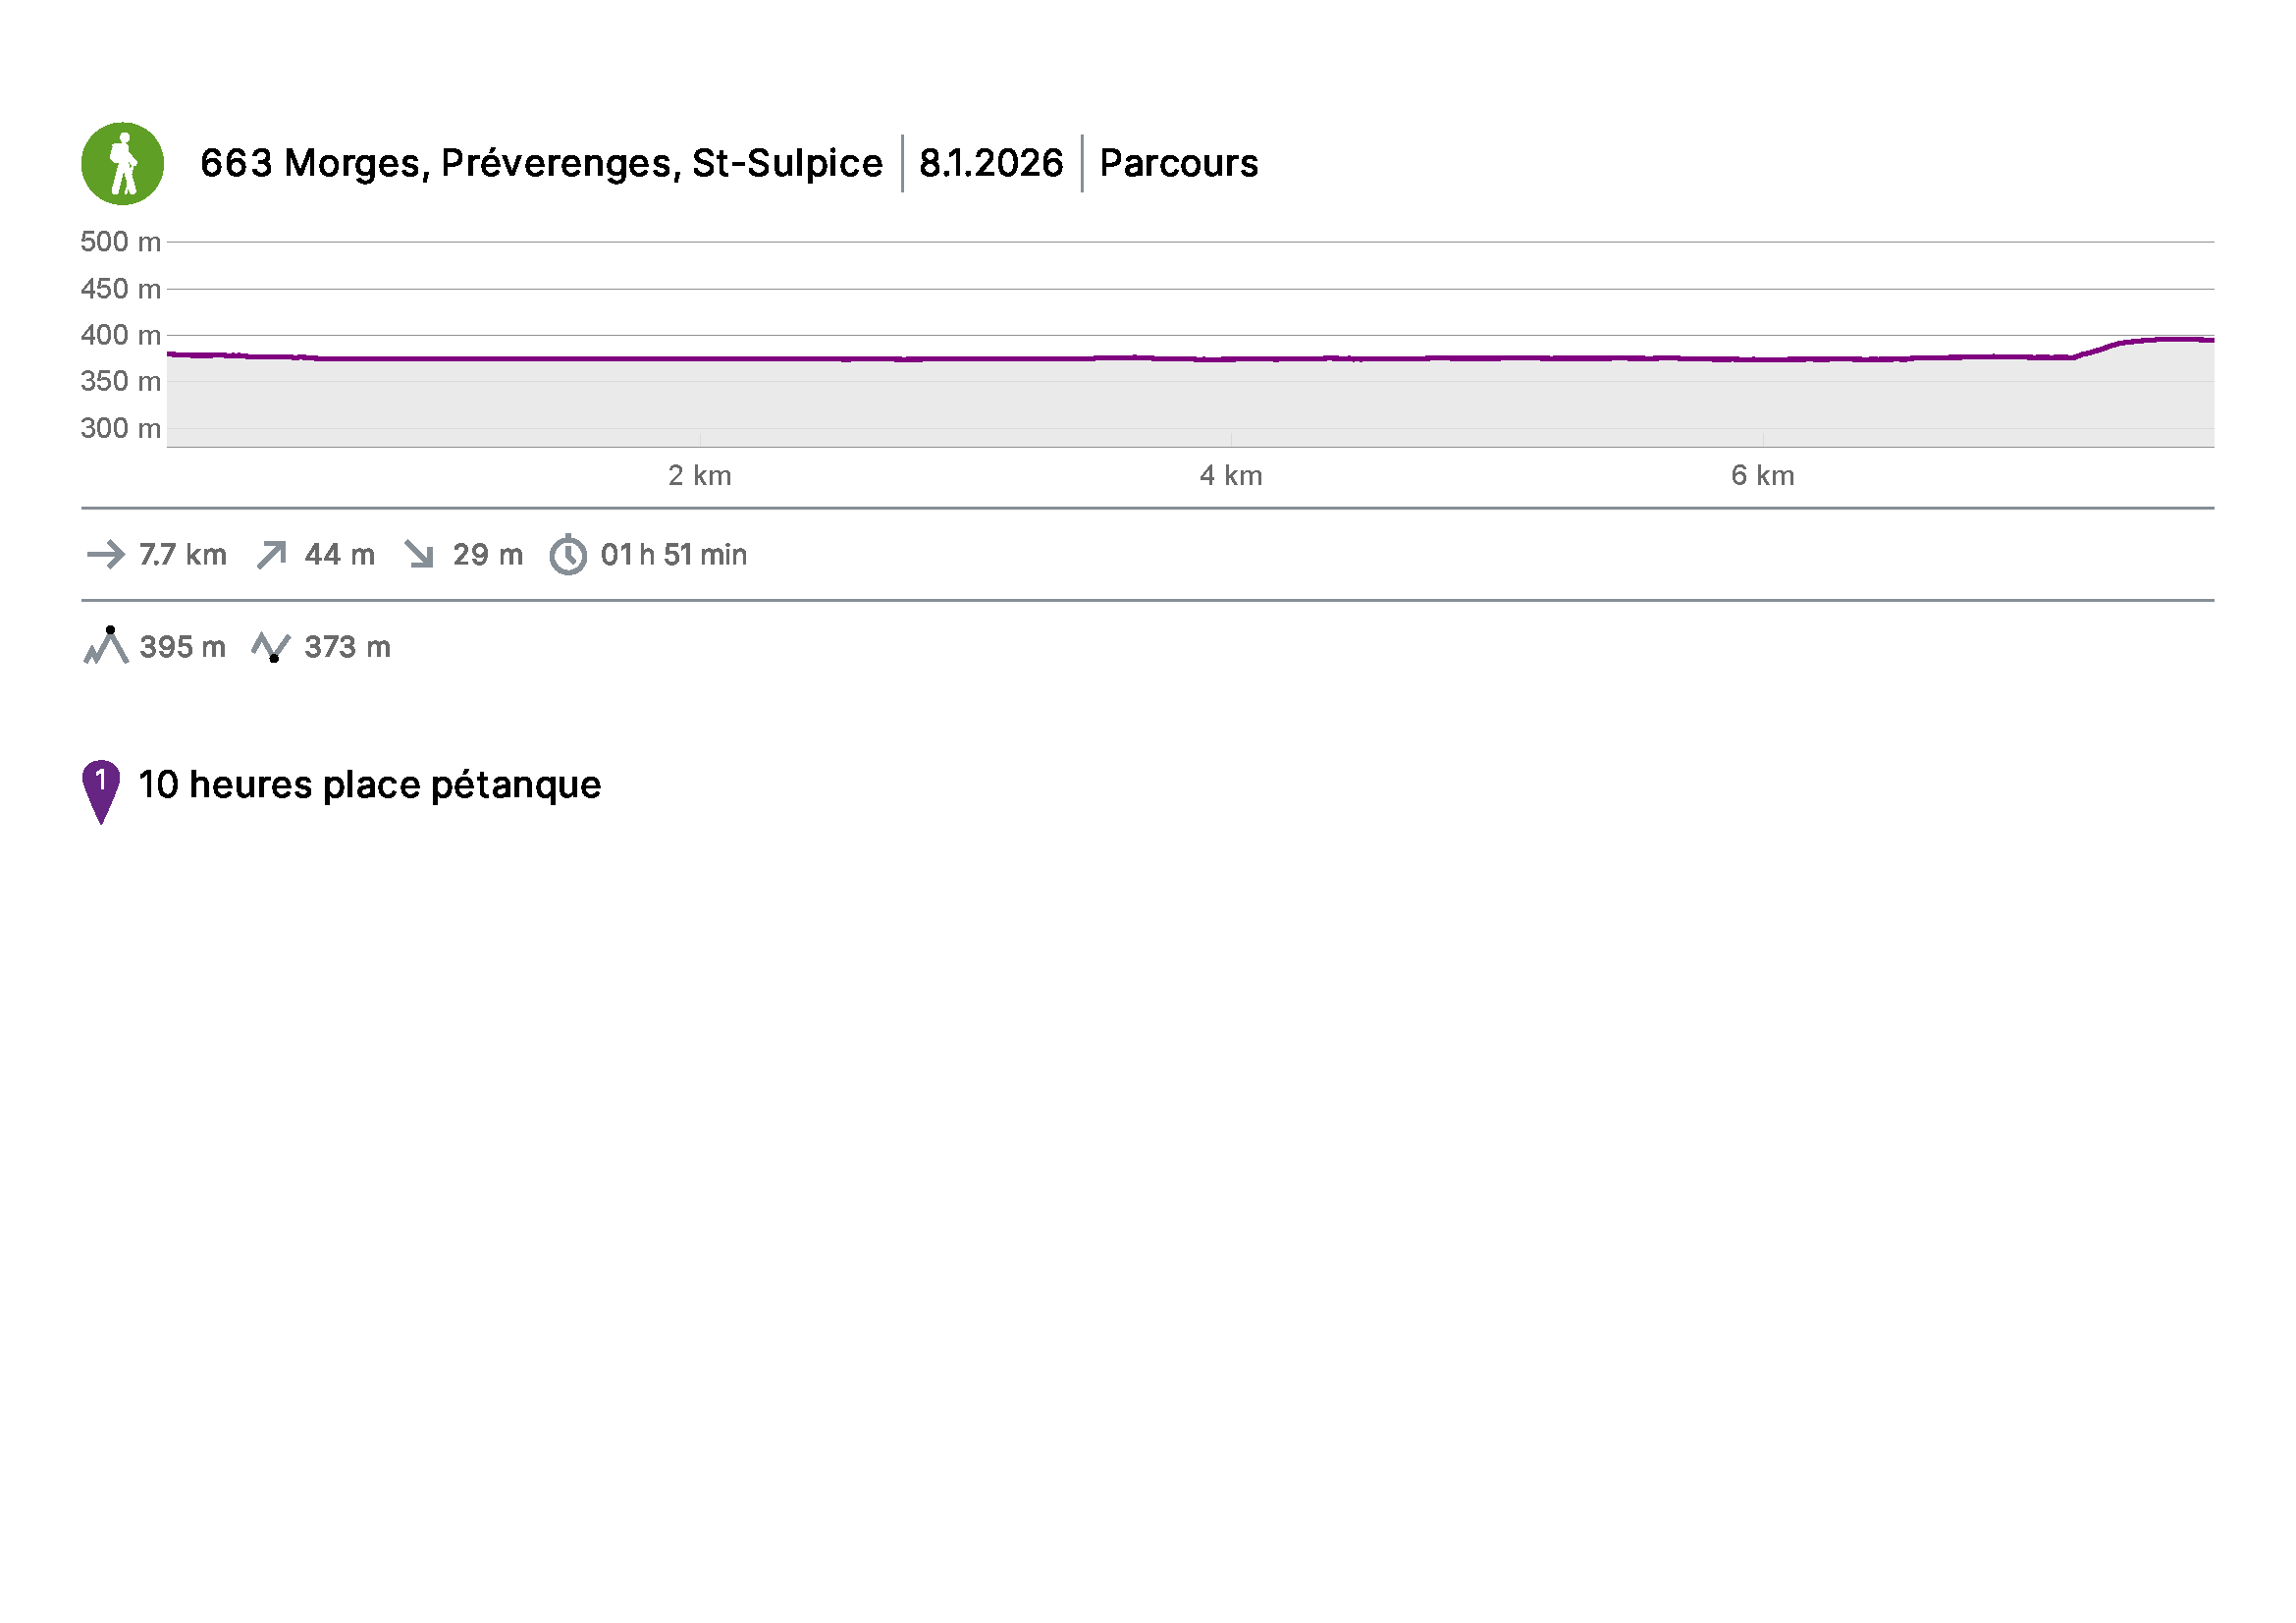The width and height of the screenshot is (2296, 1623).
Task: Click the 01 h 51 min duration text
Action: pyautogui.click(x=673, y=555)
